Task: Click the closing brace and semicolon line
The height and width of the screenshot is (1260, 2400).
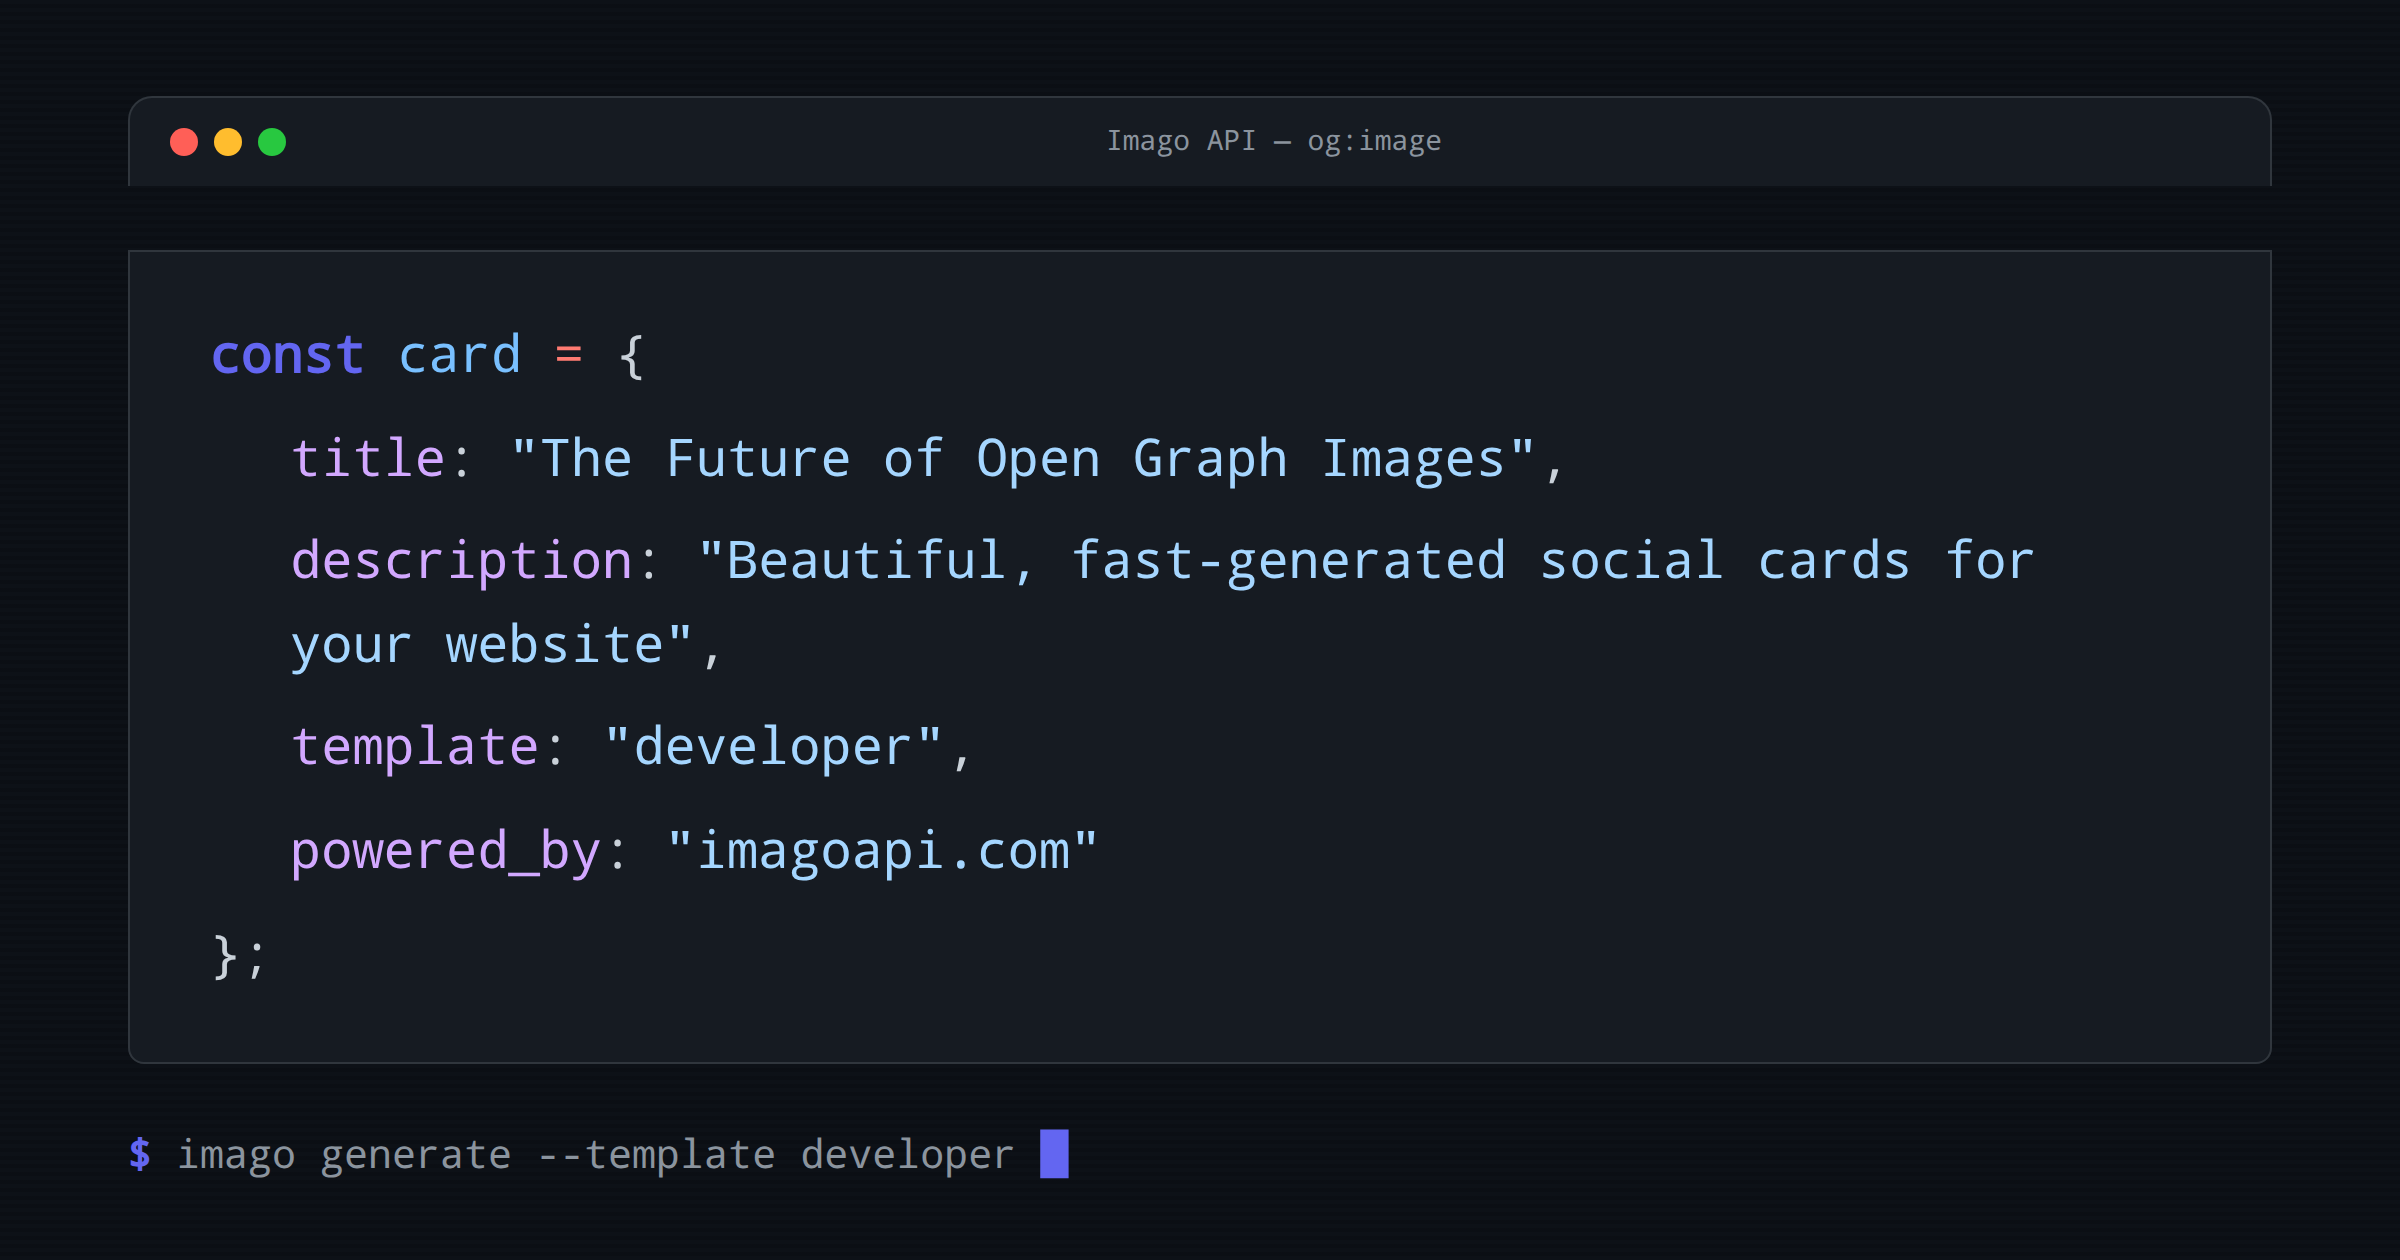Action: 237,955
